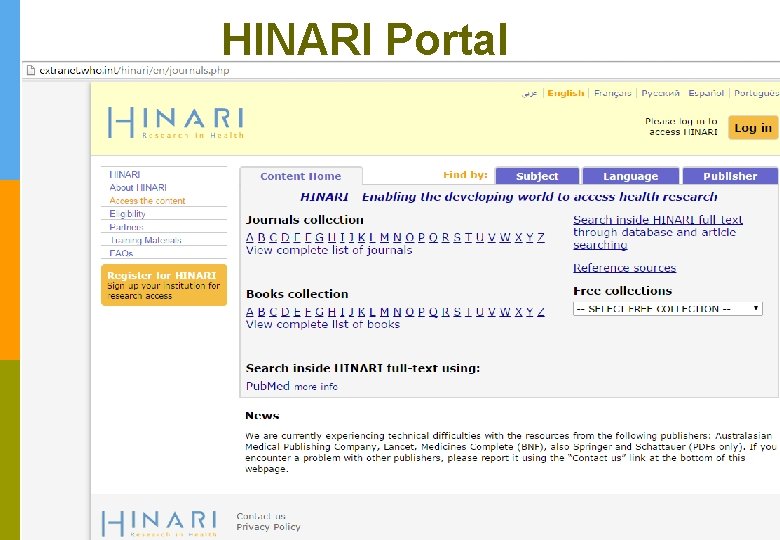The width and height of the screenshot is (780, 540).
Task: Open Privacy Policy in footer
Action: click(x=268, y=527)
